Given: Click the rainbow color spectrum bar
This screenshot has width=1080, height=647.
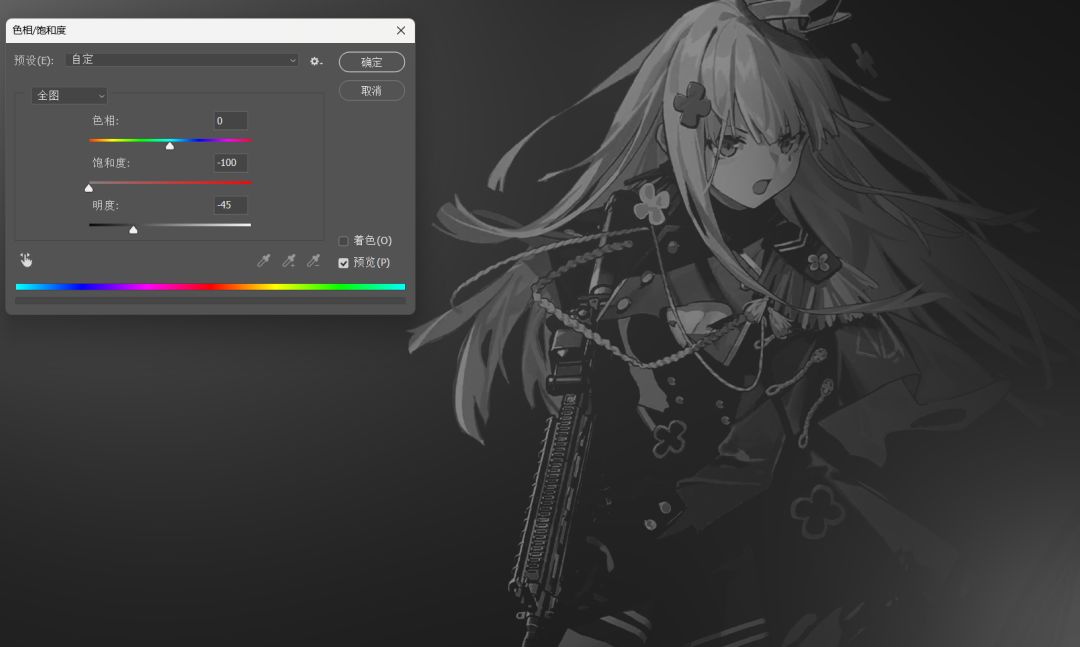Looking at the screenshot, I should (x=210, y=287).
